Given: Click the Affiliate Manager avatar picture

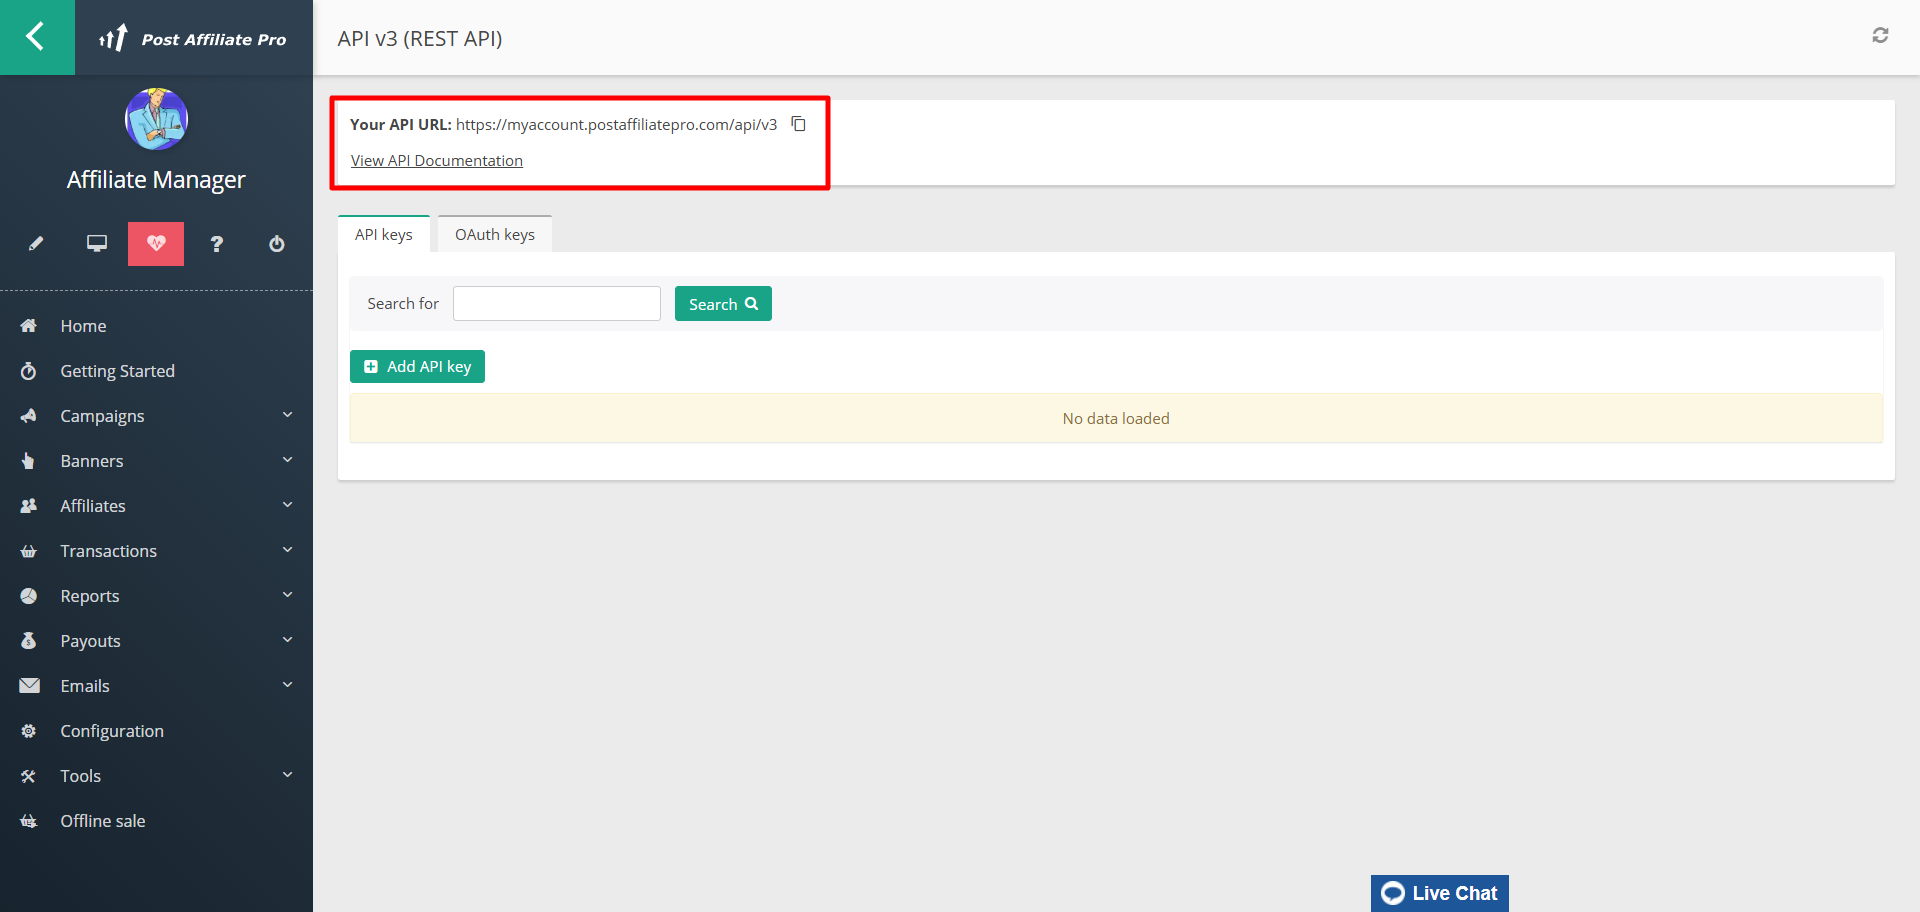Looking at the screenshot, I should [x=156, y=118].
